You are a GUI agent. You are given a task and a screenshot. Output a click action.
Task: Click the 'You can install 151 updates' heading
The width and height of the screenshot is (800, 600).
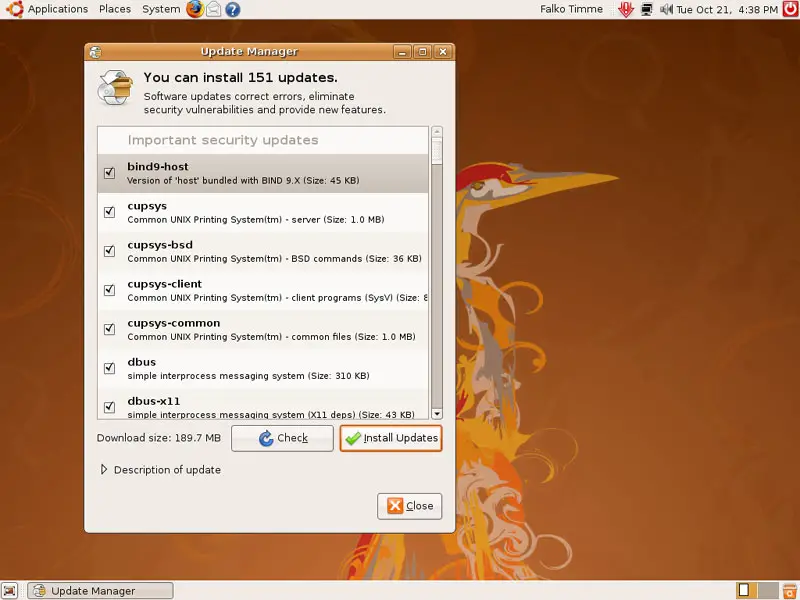(x=240, y=78)
